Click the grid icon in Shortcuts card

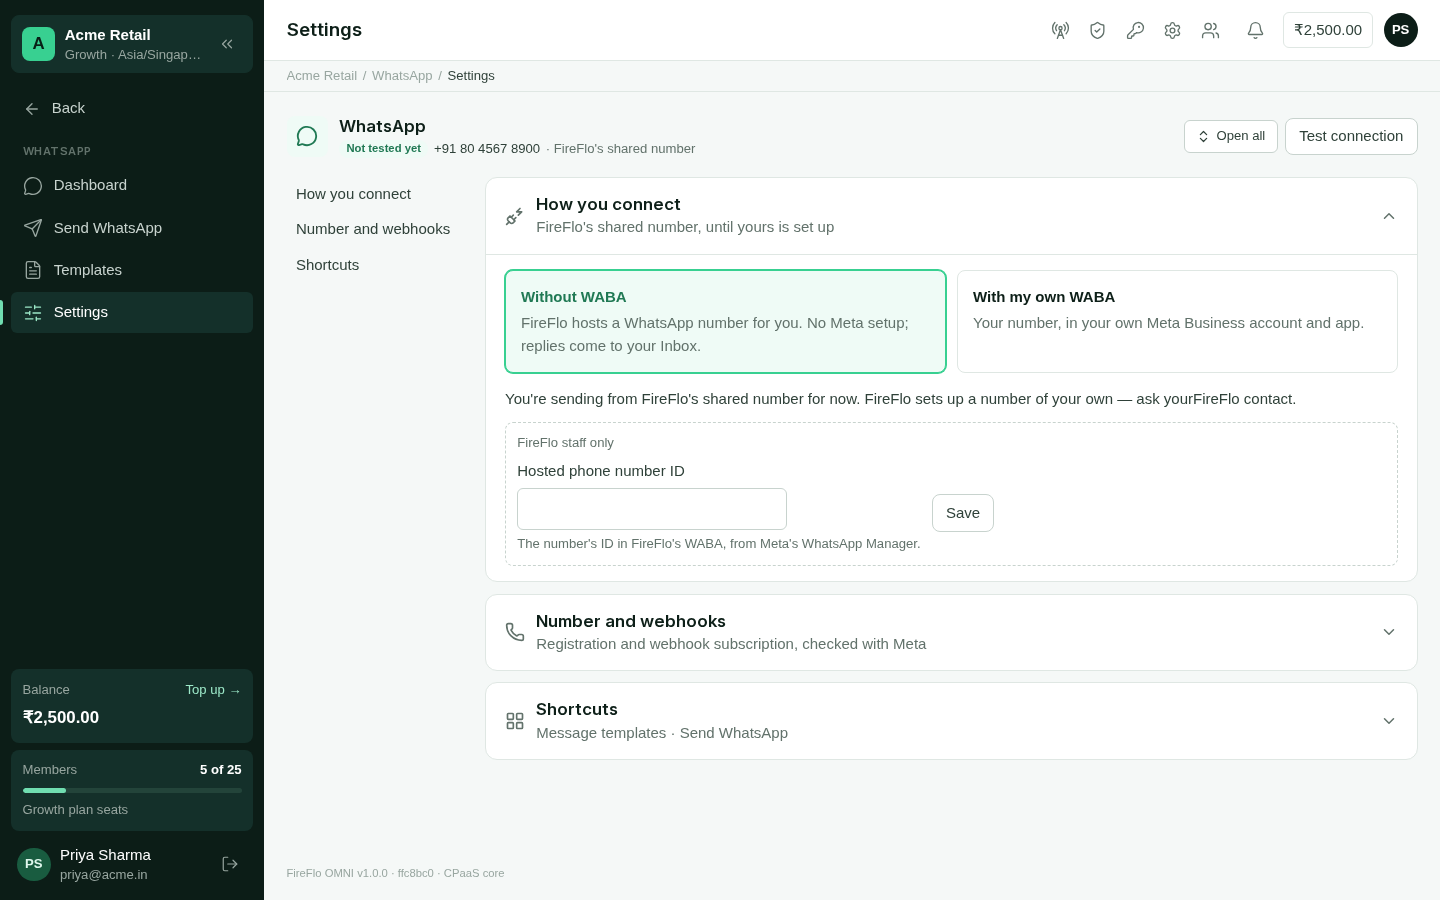[x=515, y=721]
